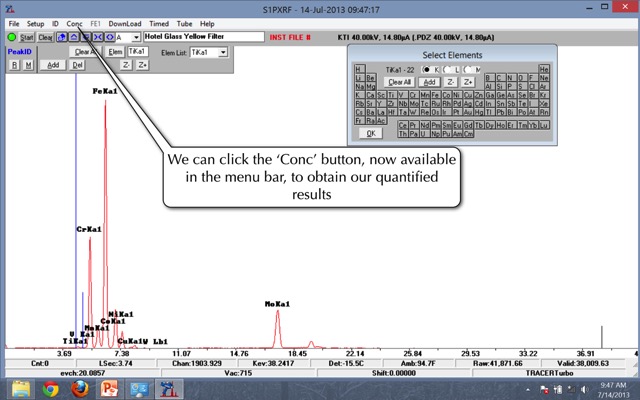Click OK in Select Elements dialog
This screenshot has height=400, width=640.
[x=371, y=133]
